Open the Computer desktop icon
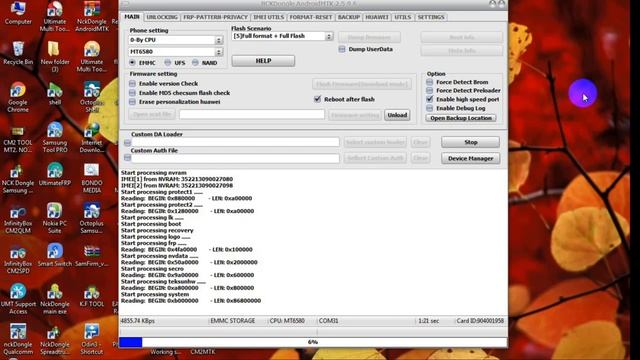This screenshot has height=360, width=640. click(18, 13)
